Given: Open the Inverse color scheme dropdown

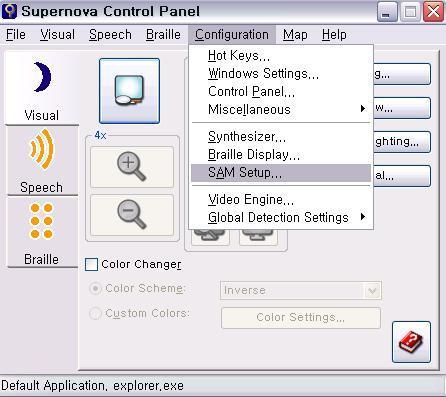Looking at the screenshot, I should (x=301, y=290).
